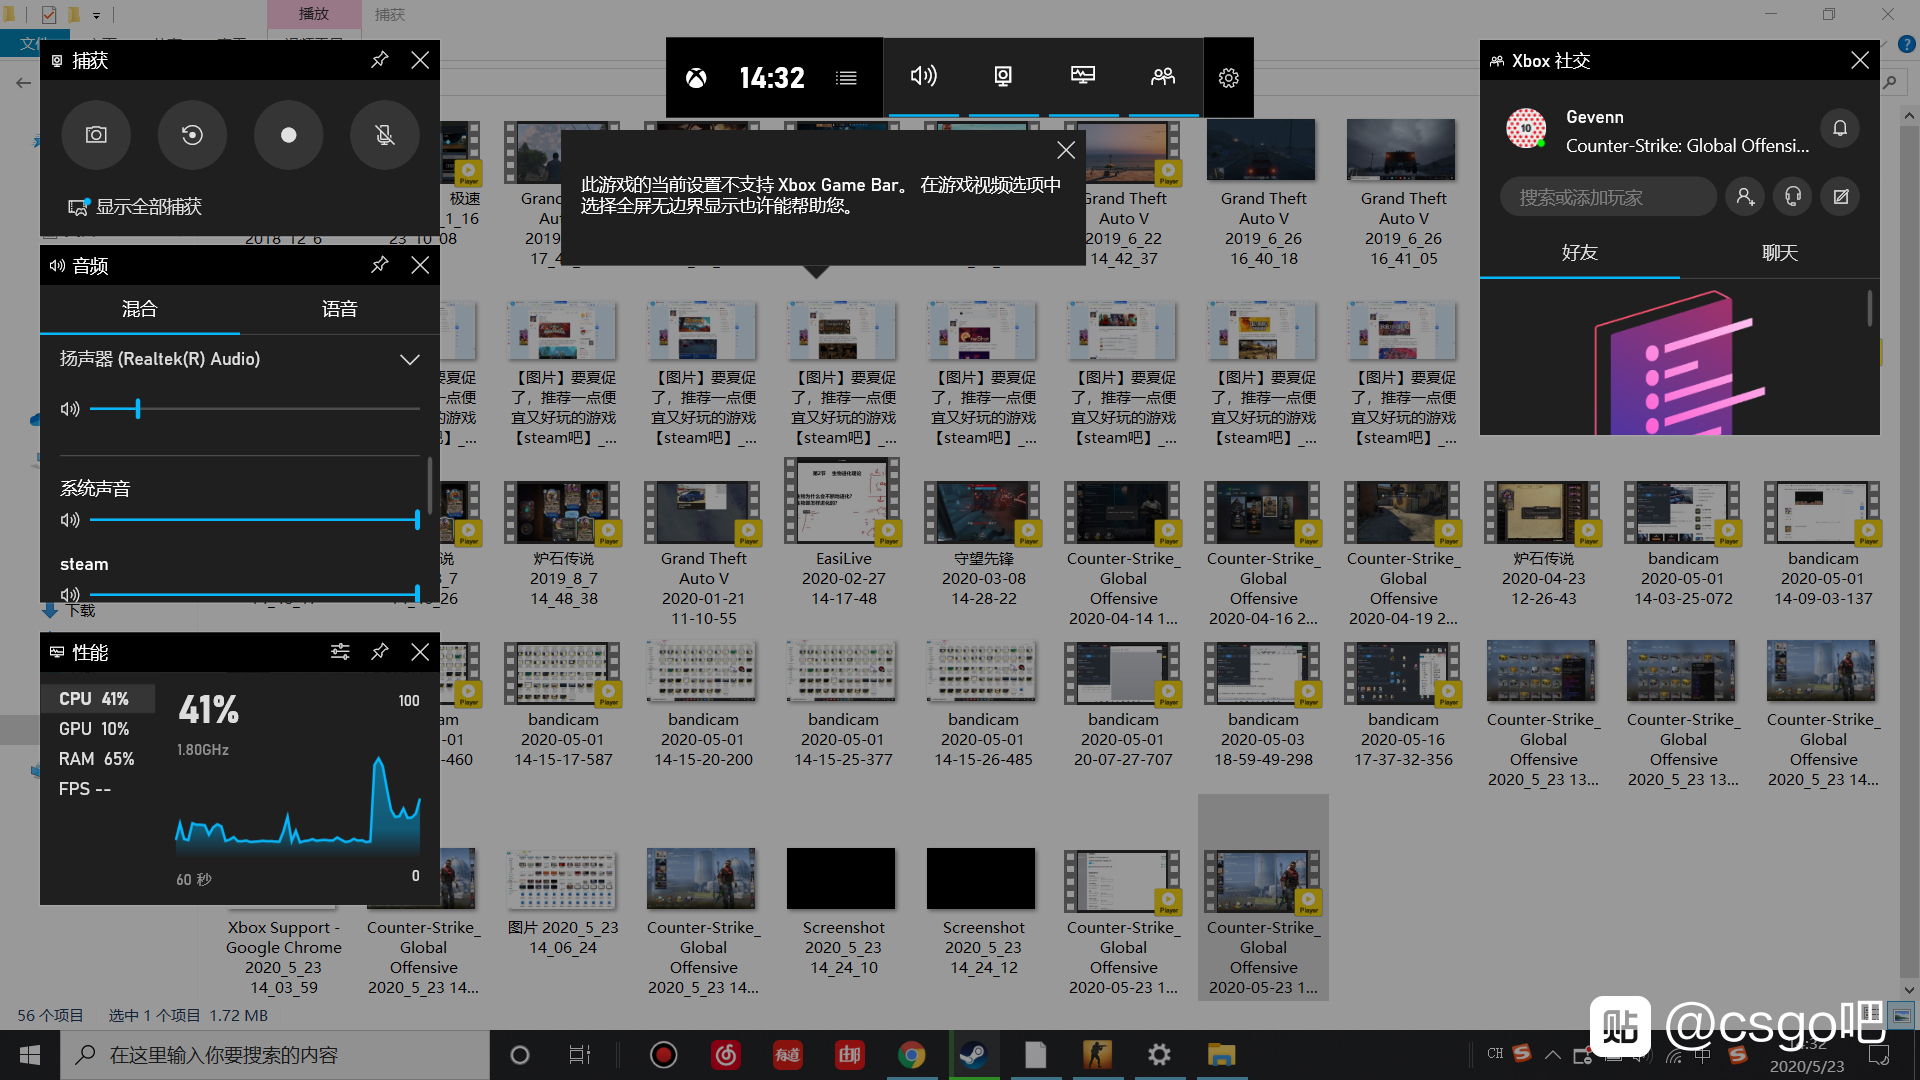Toggle microphone while recording
This screenshot has width=1920, height=1080.
click(x=384, y=135)
